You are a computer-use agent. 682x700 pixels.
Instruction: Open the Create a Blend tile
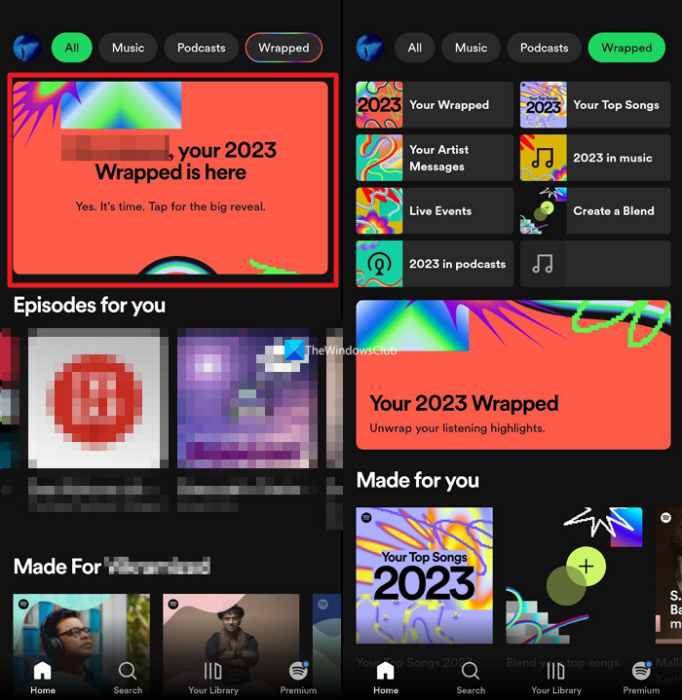pyautogui.click(x=595, y=211)
